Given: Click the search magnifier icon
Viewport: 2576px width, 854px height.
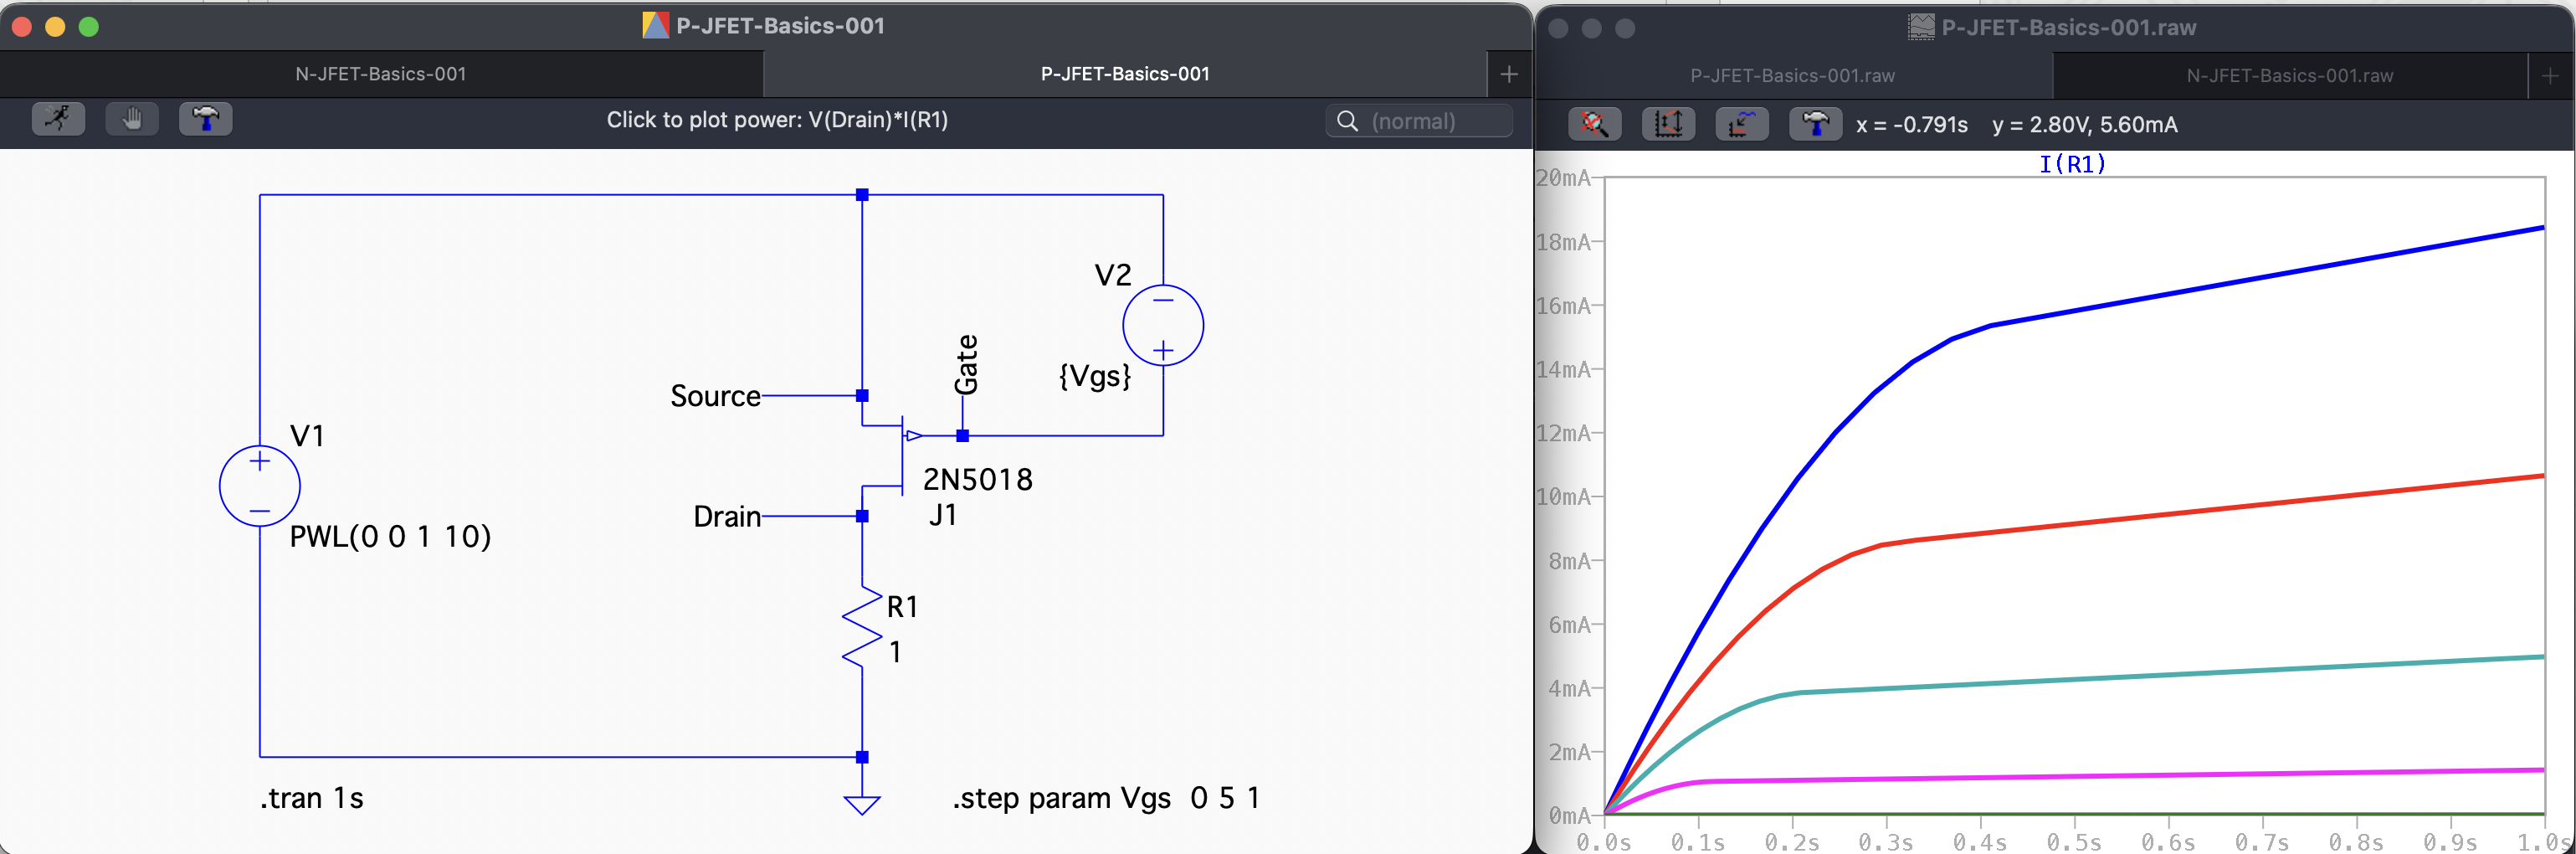Looking at the screenshot, I should [x=1347, y=121].
